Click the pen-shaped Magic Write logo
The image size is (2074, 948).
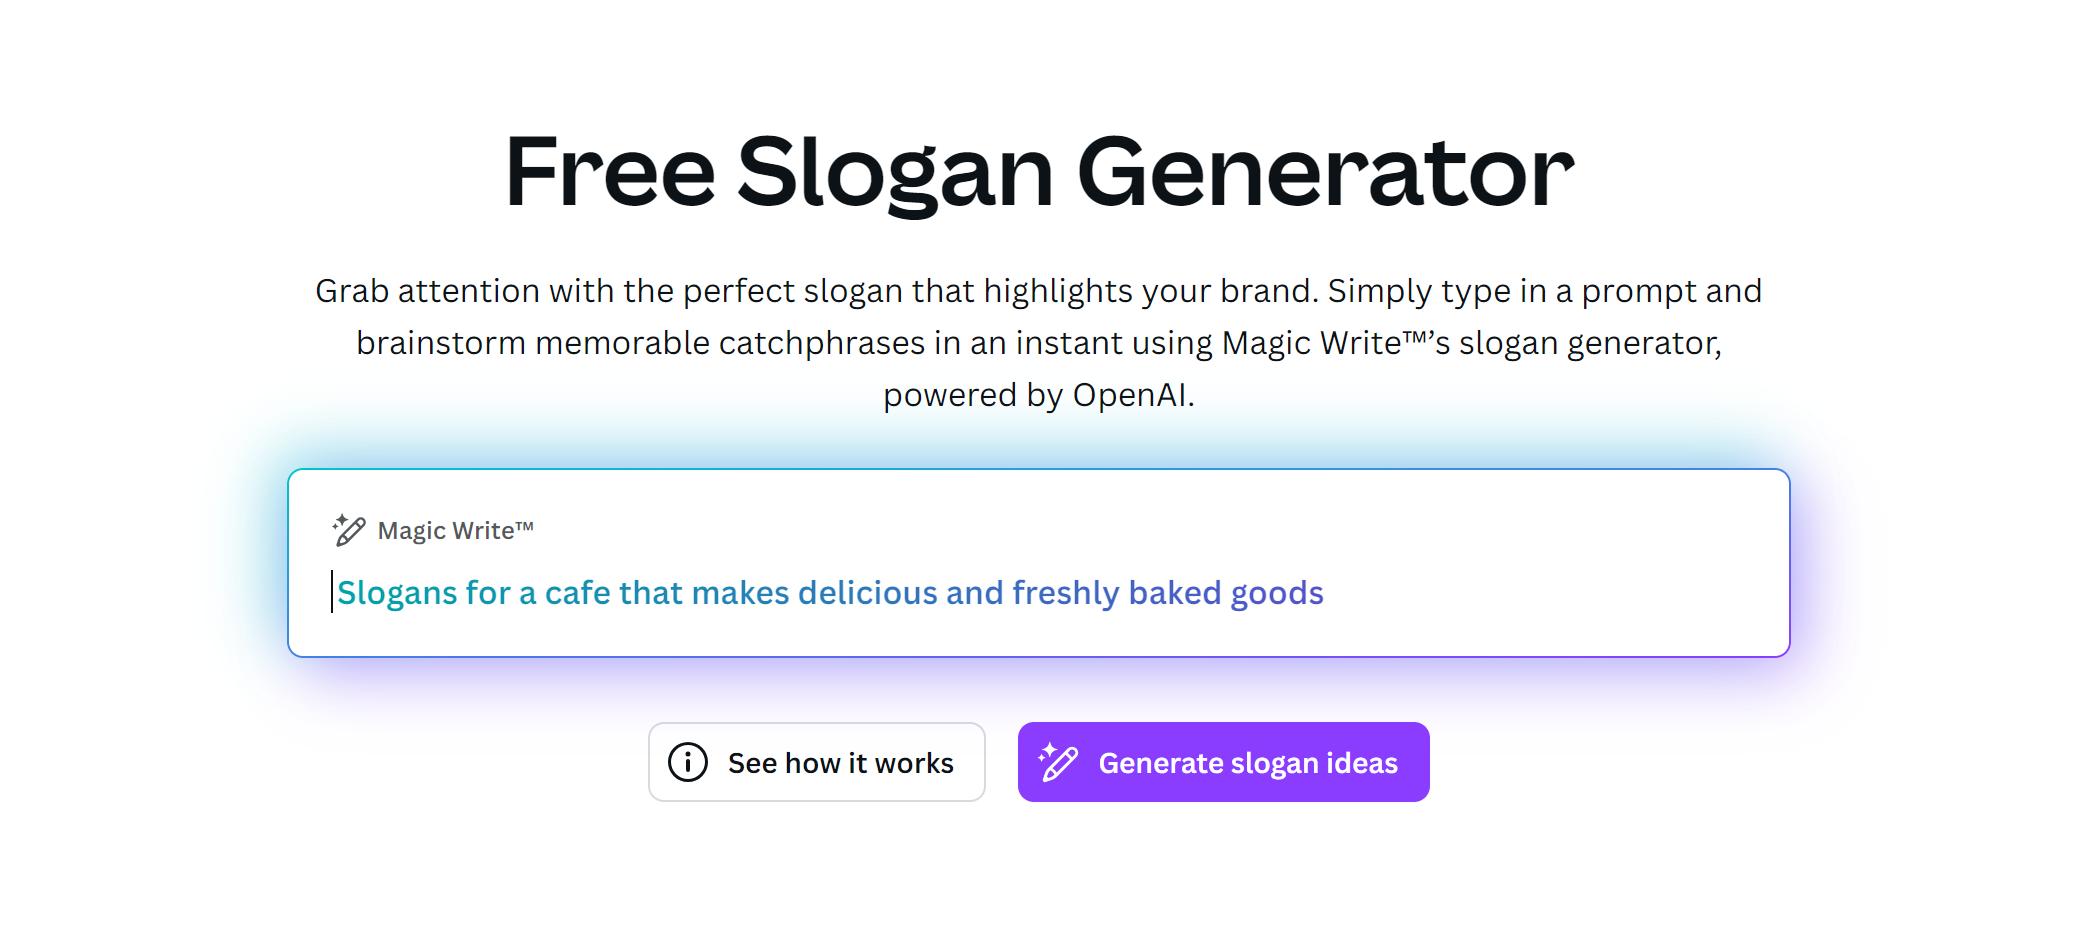pyautogui.click(x=348, y=530)
